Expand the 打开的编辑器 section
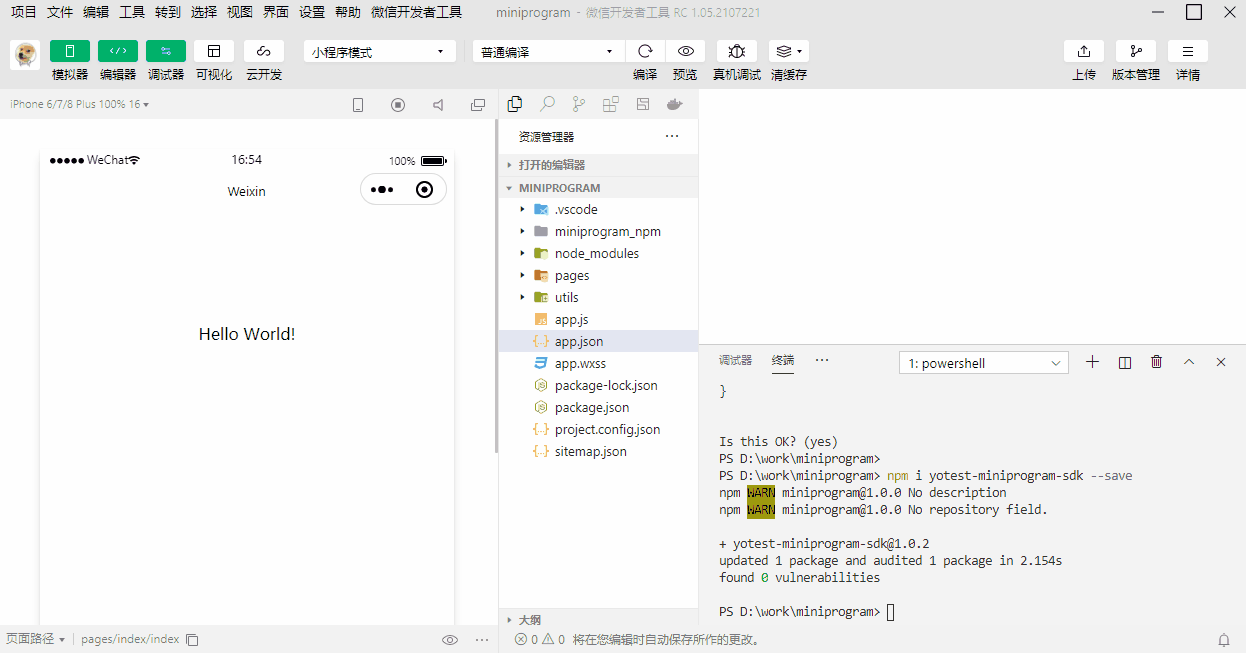Screen dimensions: 1246x653 (x=598, y=165)
